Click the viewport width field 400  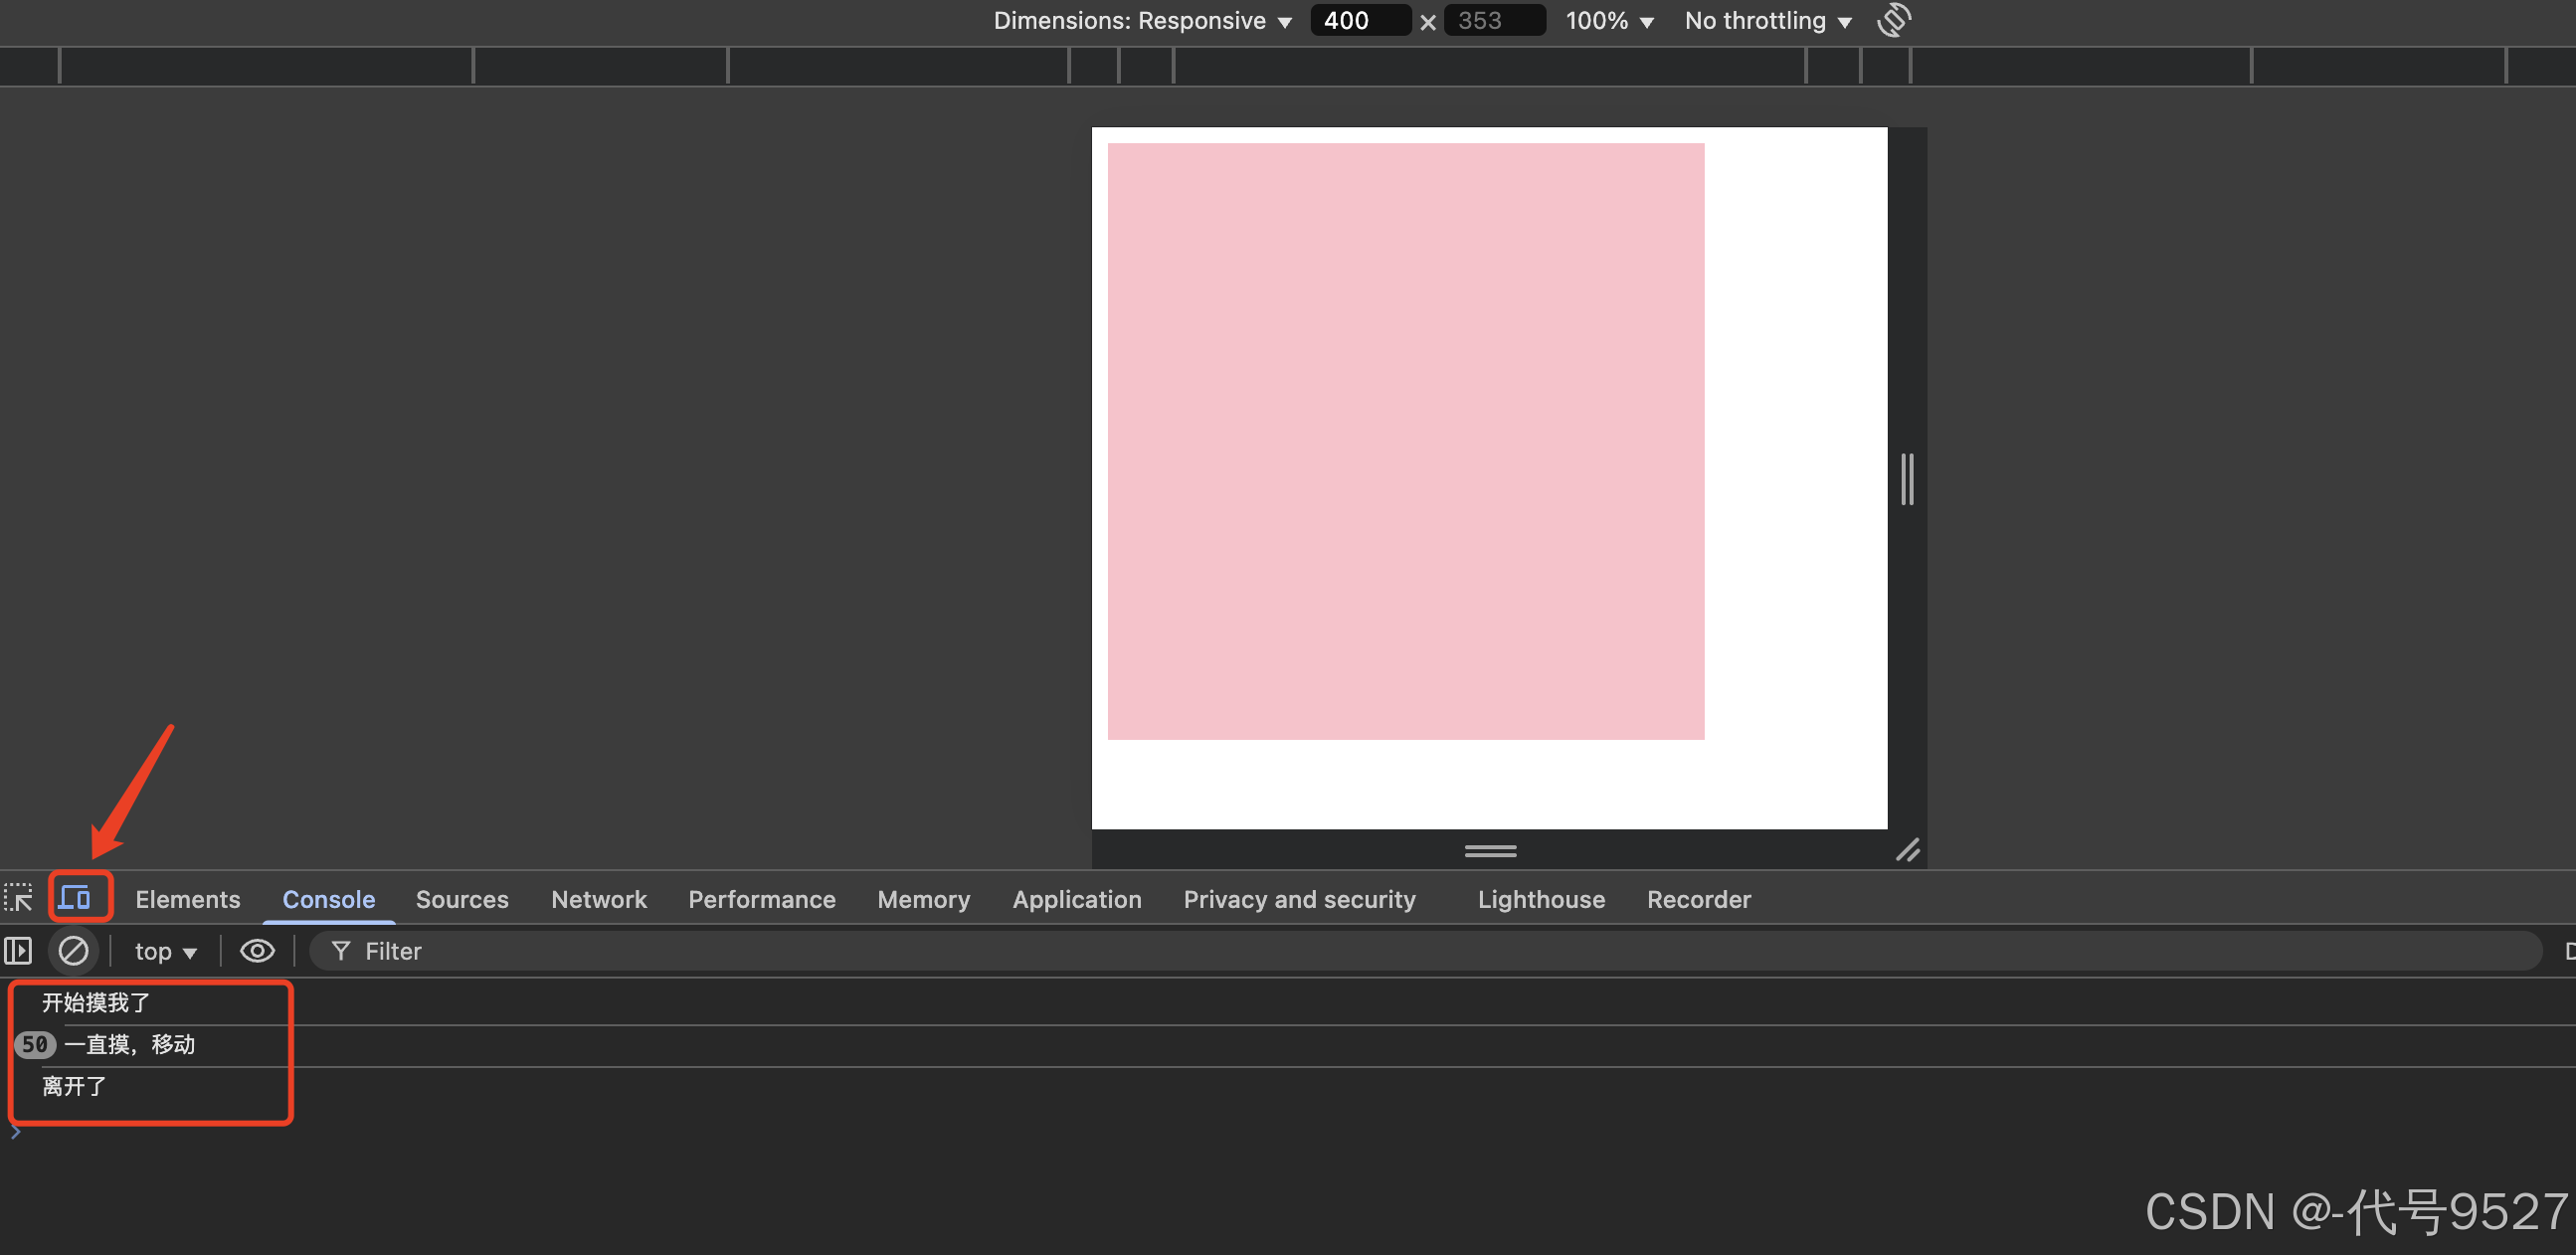pyautogui.click(x=1359, y=21)
